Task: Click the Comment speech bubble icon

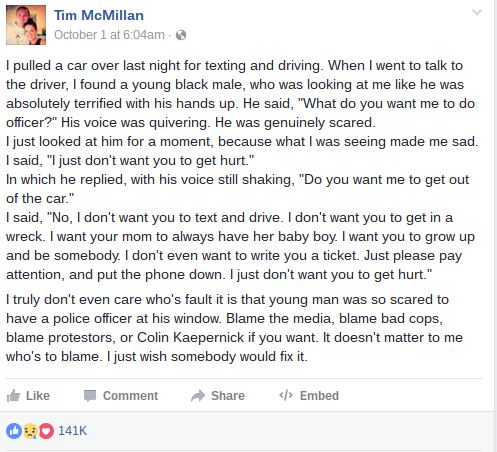Action: pyautogui.click(x=90, y=396)
